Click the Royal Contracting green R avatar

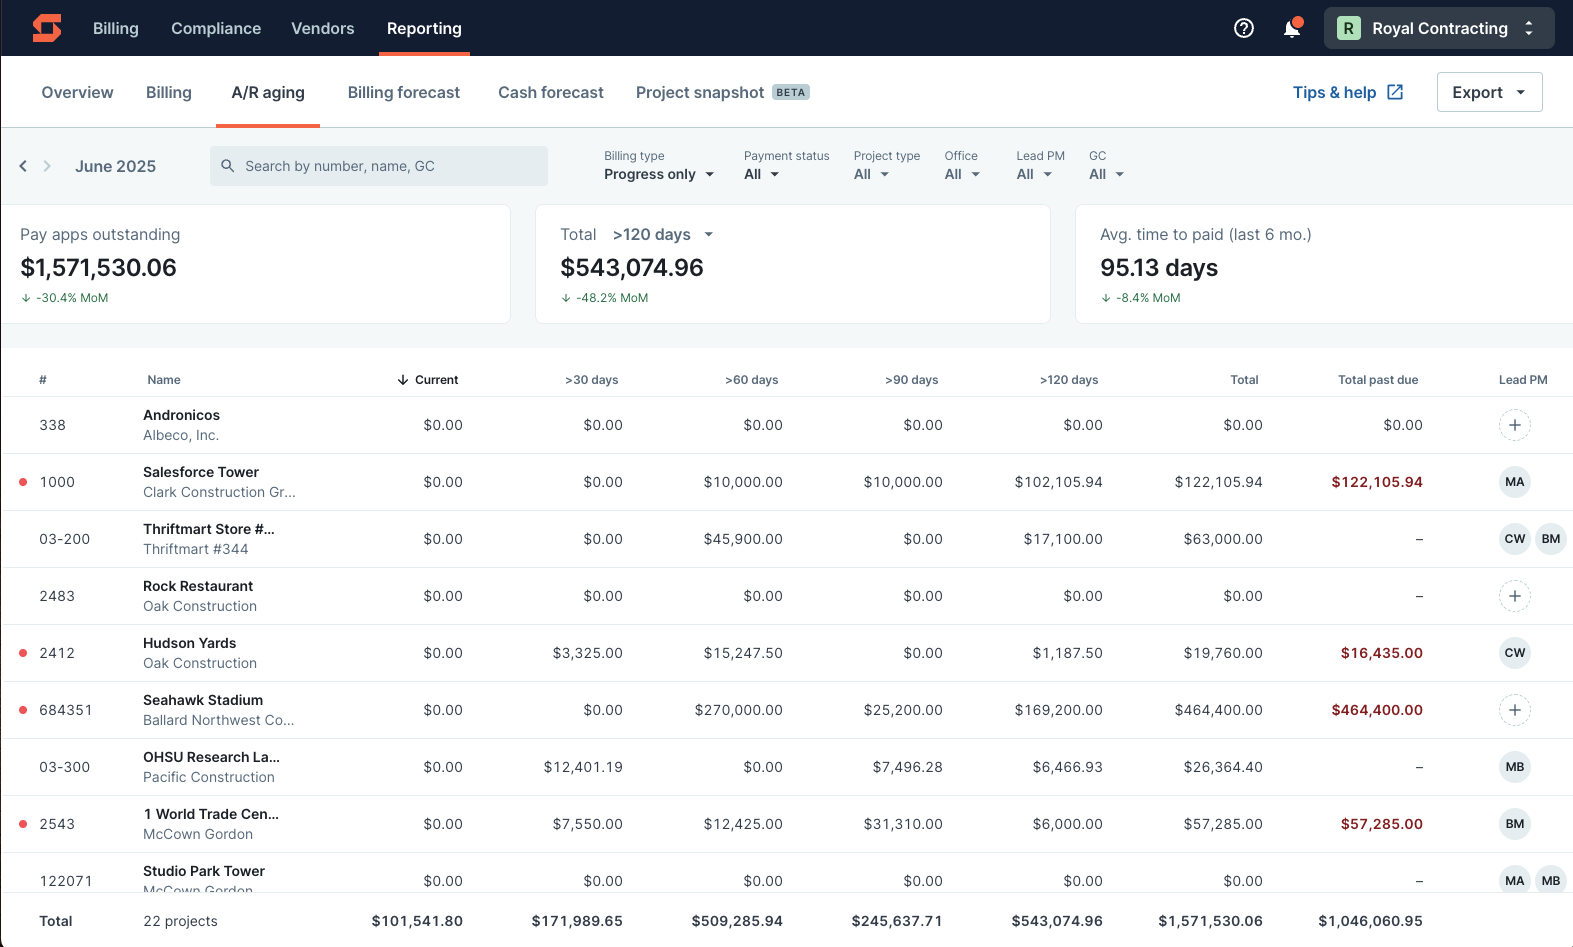(x=1349, y=28)
